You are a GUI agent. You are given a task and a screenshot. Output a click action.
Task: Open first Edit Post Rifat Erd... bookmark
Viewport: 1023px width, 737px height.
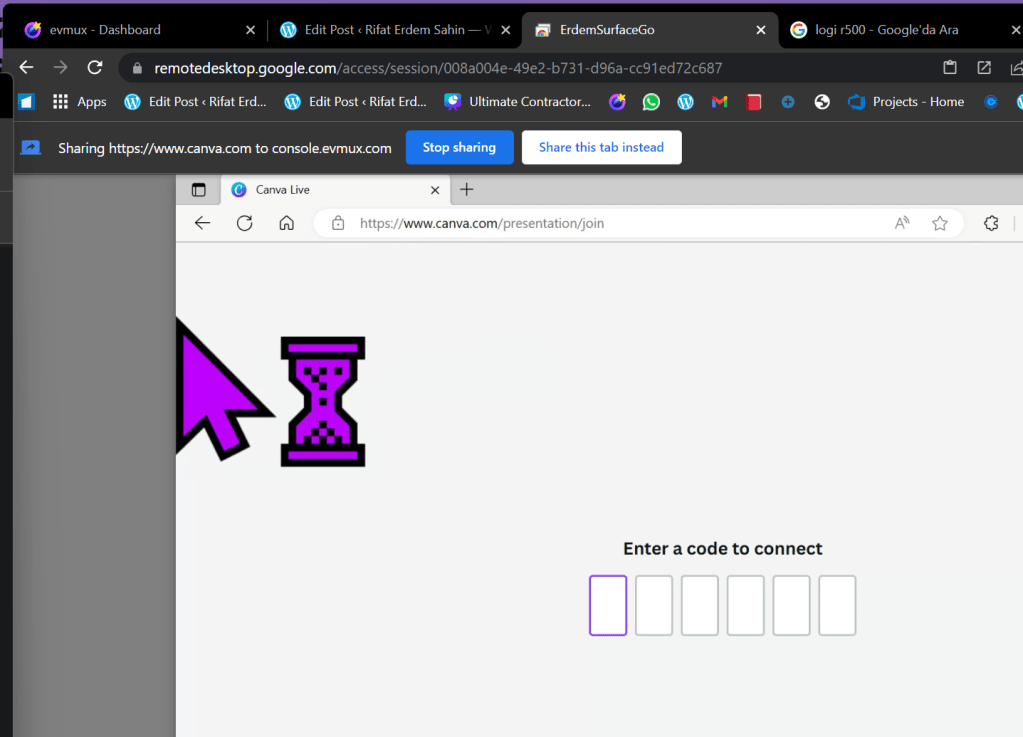(x=195, y=102)
